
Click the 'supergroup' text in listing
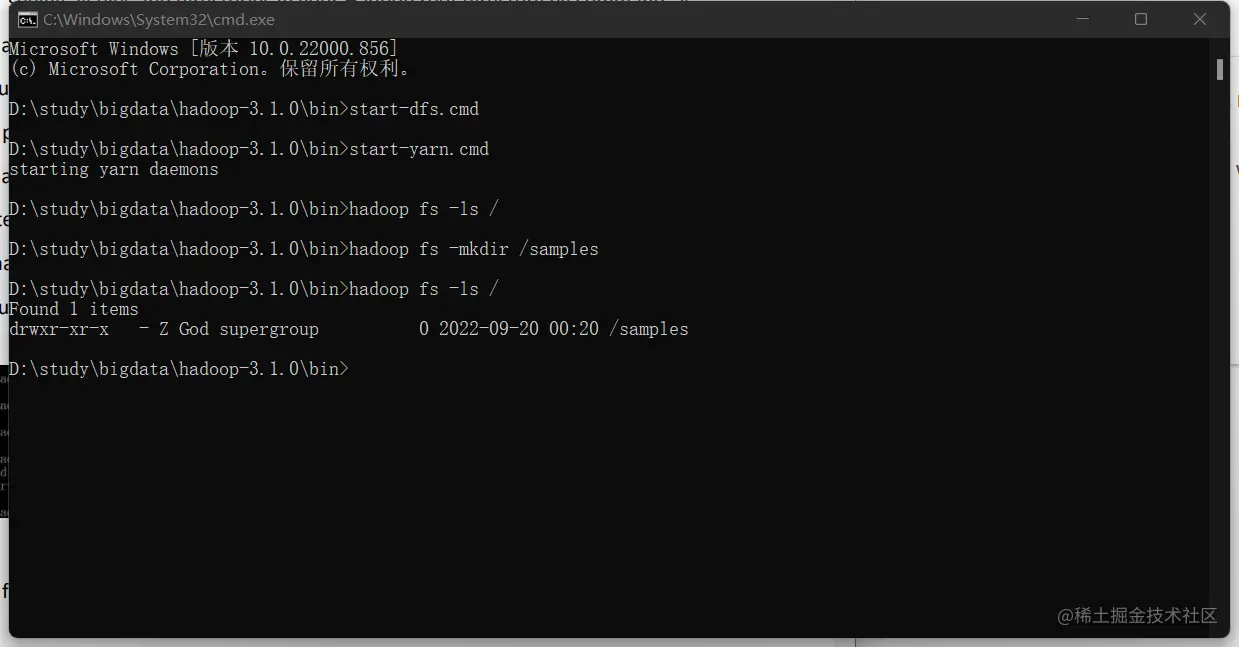tap(269, 329)
